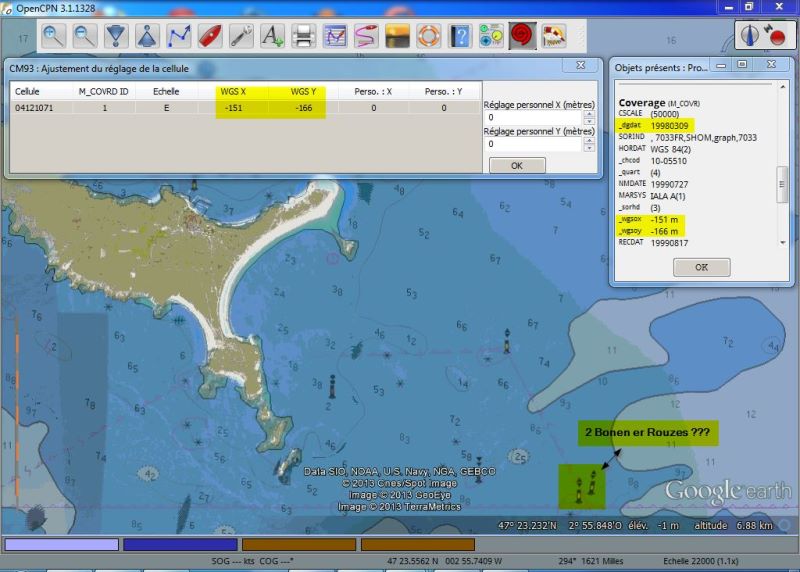
Task: Select the first brown chart bar
Action: click(x=299, y=544)
